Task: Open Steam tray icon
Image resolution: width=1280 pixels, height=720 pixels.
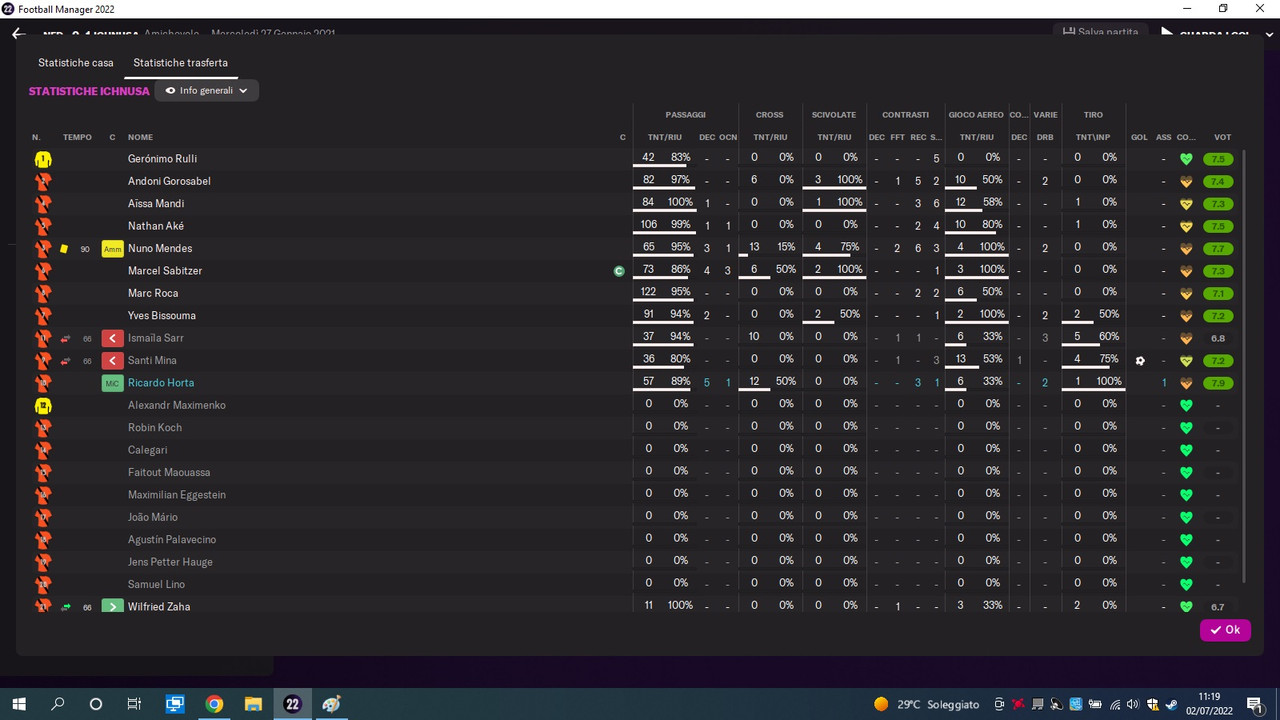Action: pyautogui.click(x=1172, y=704)
